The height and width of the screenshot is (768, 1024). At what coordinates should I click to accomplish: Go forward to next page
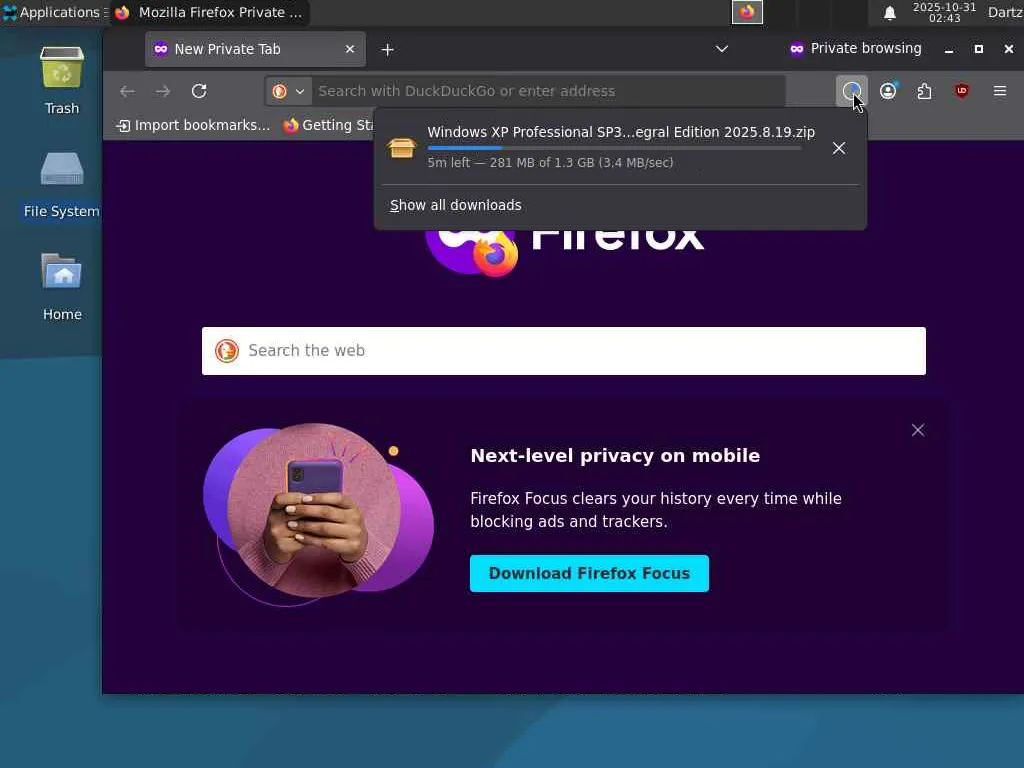tap(163, 91)
